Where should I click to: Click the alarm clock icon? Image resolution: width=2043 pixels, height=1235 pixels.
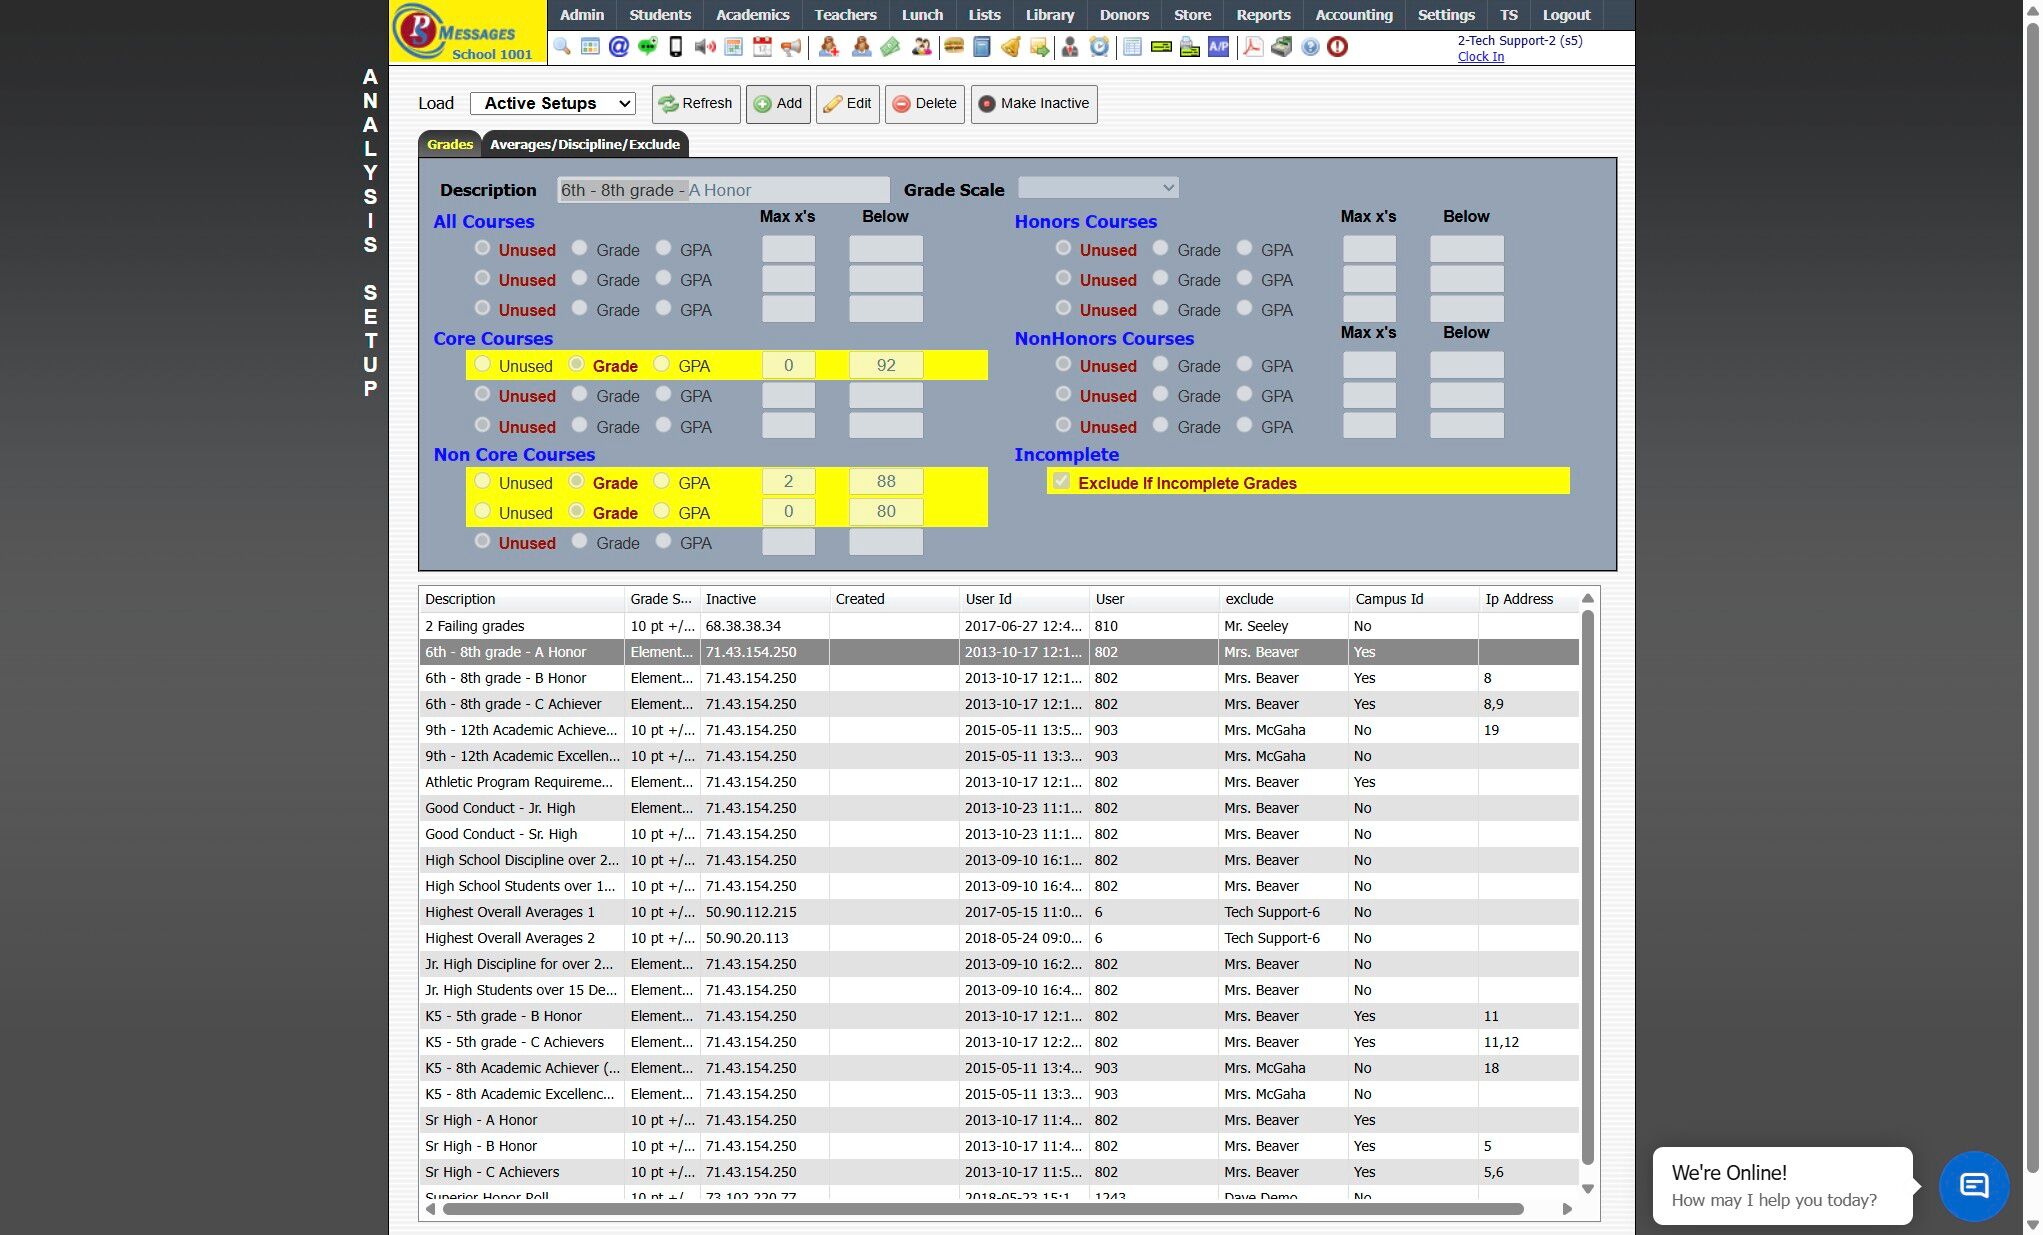coord(1099,47)
